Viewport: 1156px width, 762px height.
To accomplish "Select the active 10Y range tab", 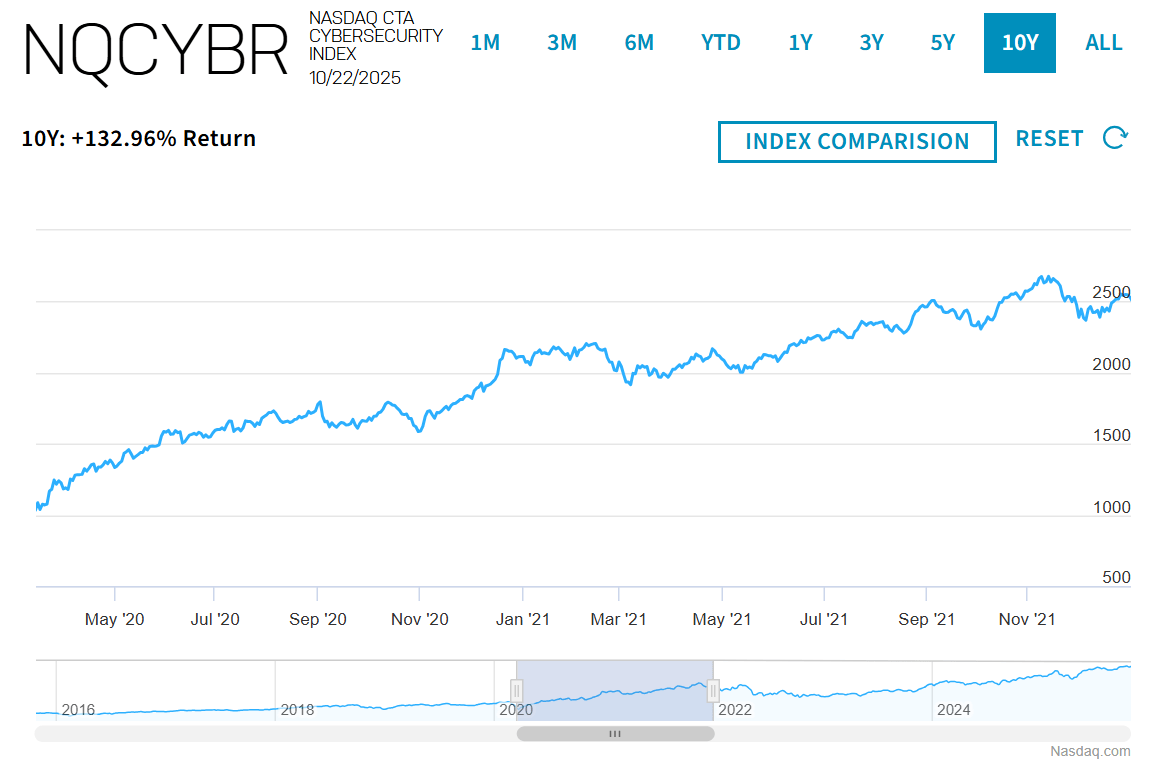I will click(1020, 43).
